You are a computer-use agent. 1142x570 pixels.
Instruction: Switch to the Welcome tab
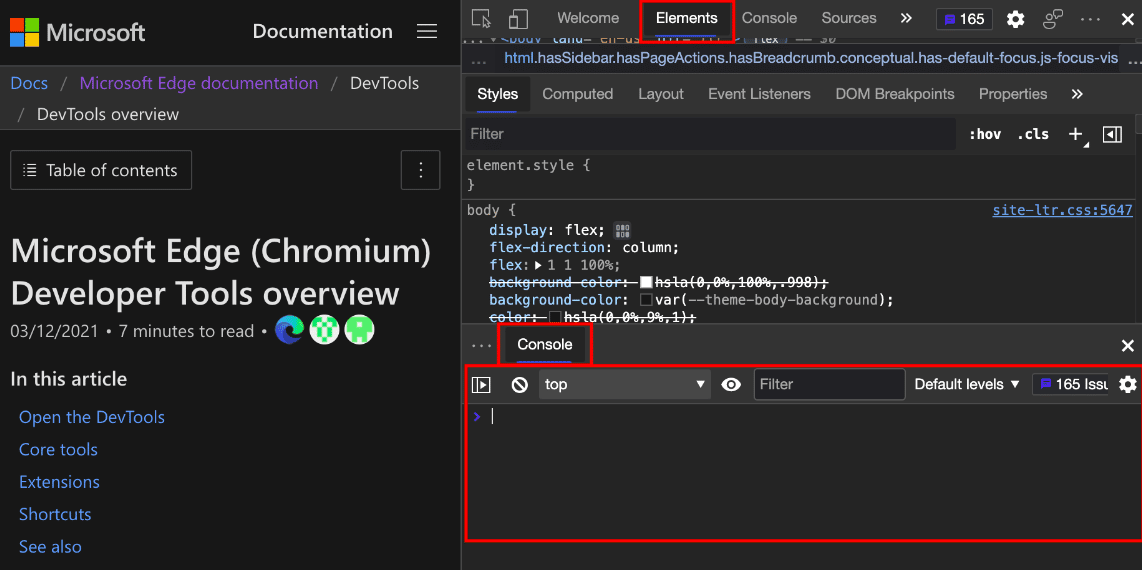[588, 18]
